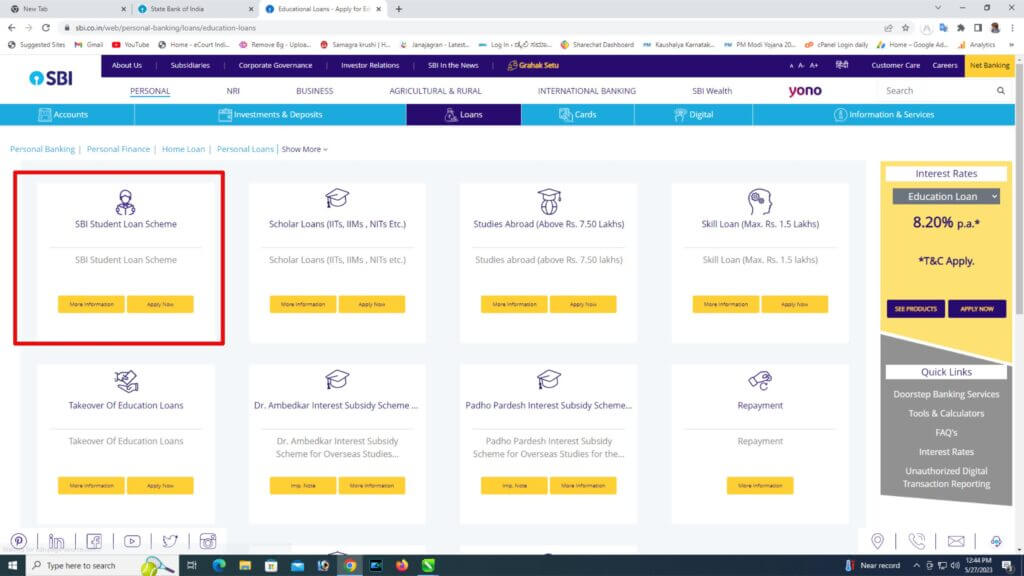Click the Dr. Ambedkar scheme cap icon
The height and width of the screenshot is (576, 1024).
point(337,379)
